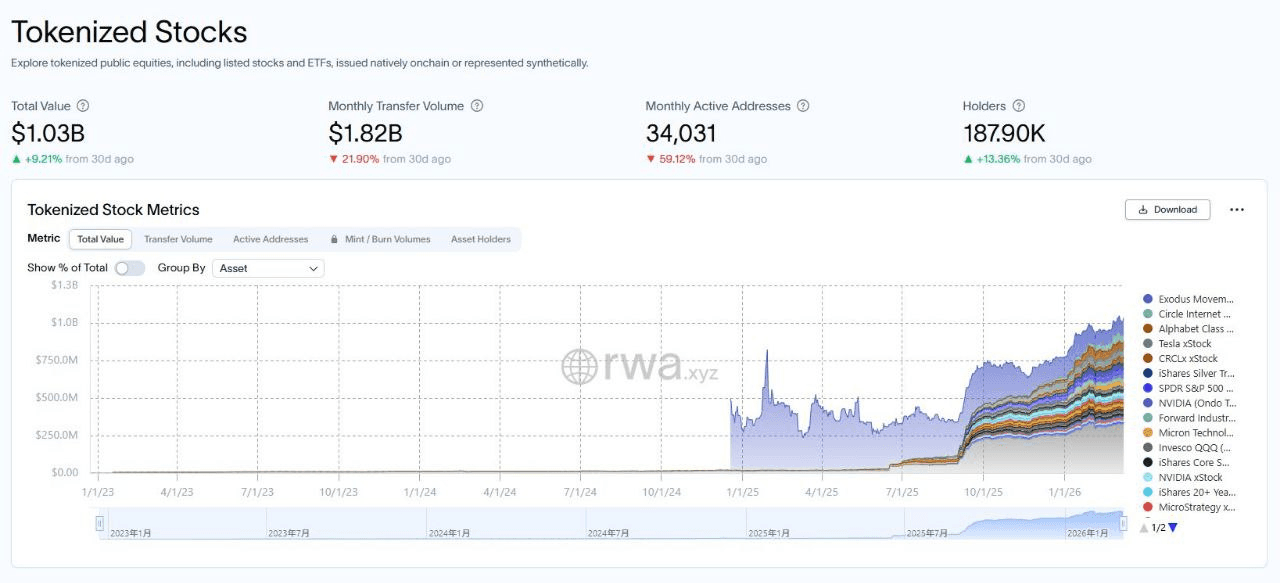Open the three-dot more options menu
This screenshot has width=1280, height=583.
pyautogui.click(x=1237, y=210)
